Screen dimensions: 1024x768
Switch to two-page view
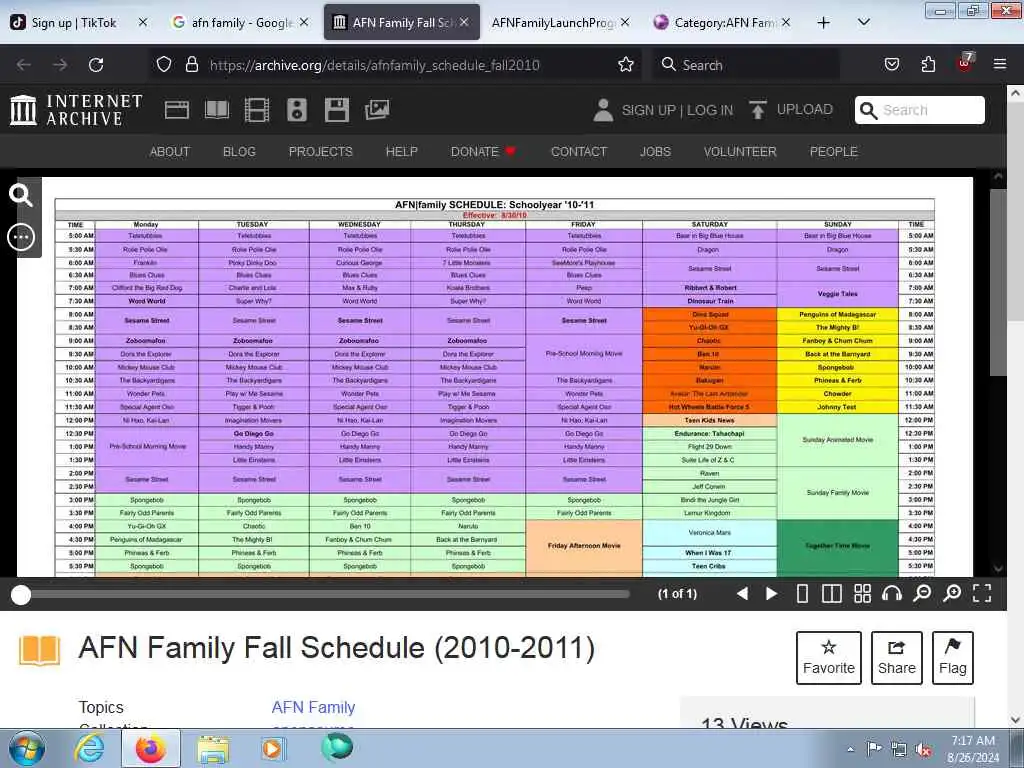tap(832, 594)
